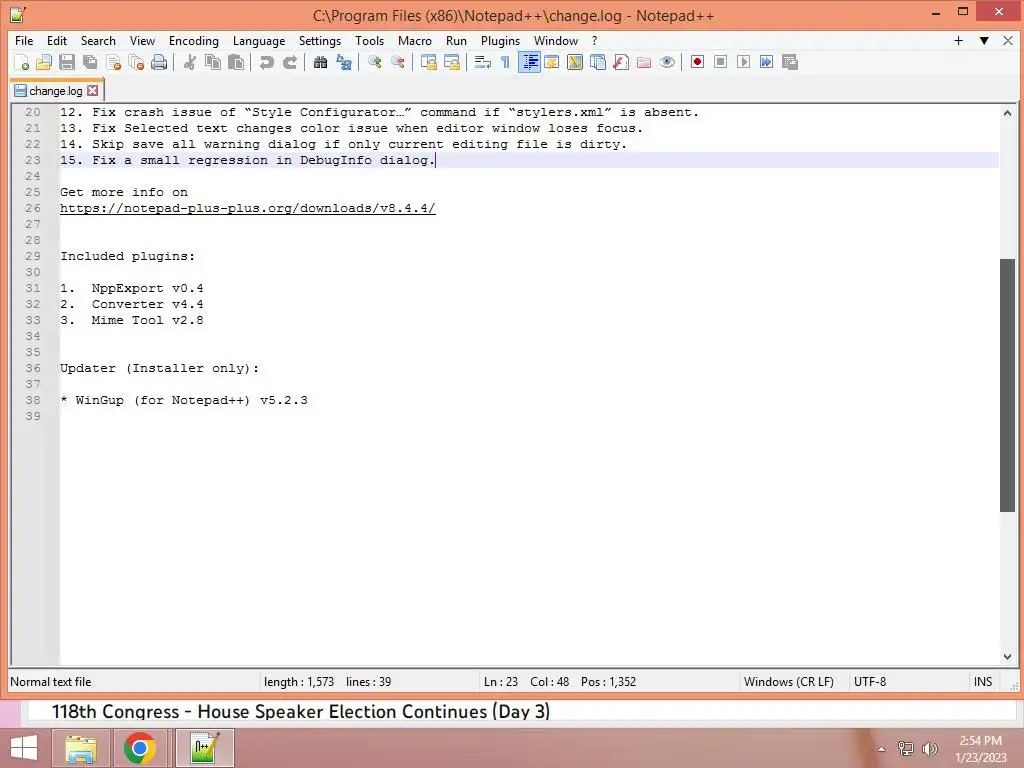
Task: Open the File menu
Action: (x=24, y=40)
